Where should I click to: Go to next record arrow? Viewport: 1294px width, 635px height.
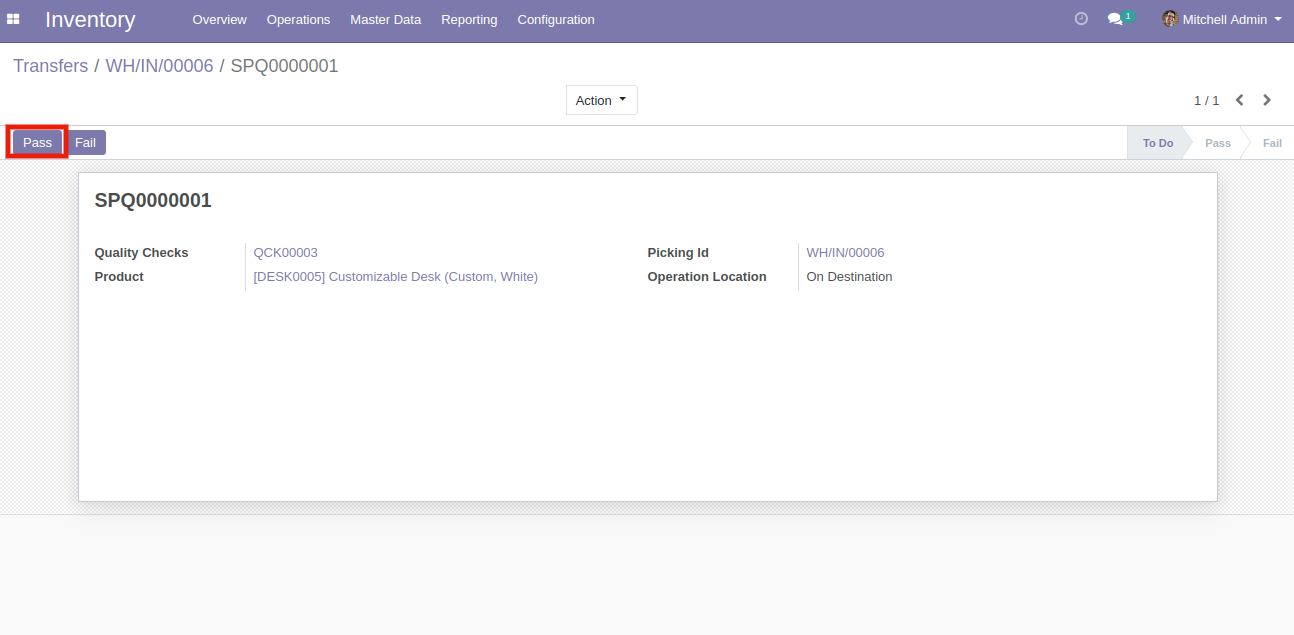(1267, 100)
